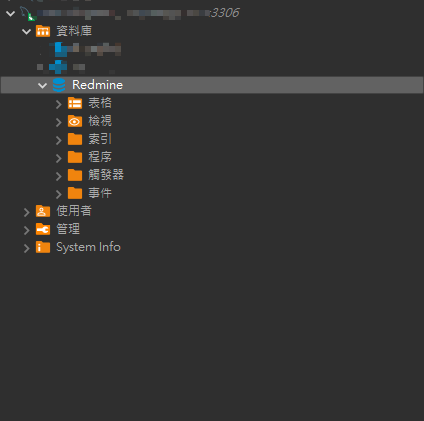Expand the 觸發器 triggers node

point(59,176)
